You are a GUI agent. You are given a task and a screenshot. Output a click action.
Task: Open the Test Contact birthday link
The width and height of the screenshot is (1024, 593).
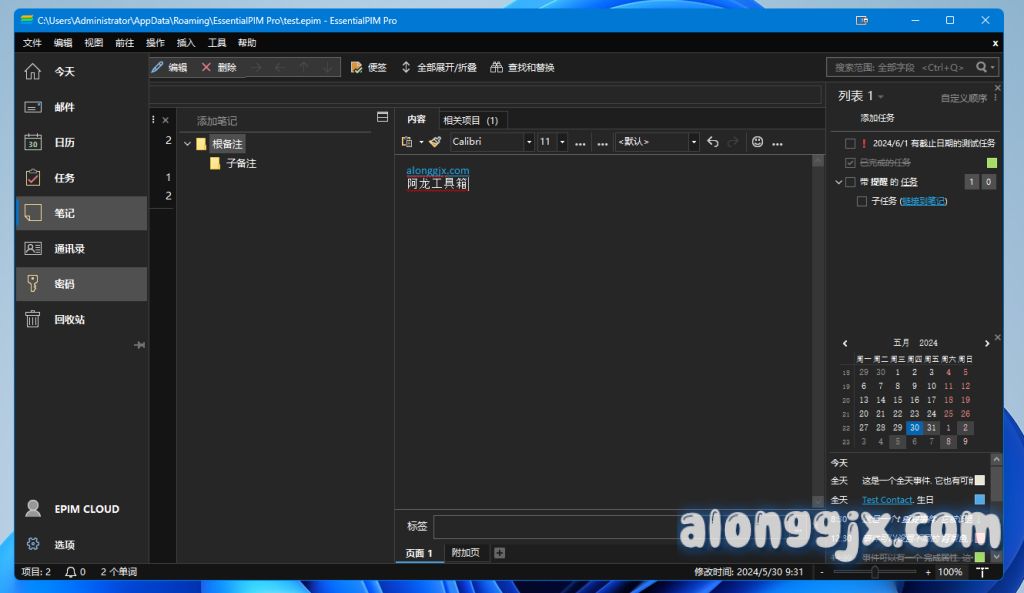click(x=887, y=500)
